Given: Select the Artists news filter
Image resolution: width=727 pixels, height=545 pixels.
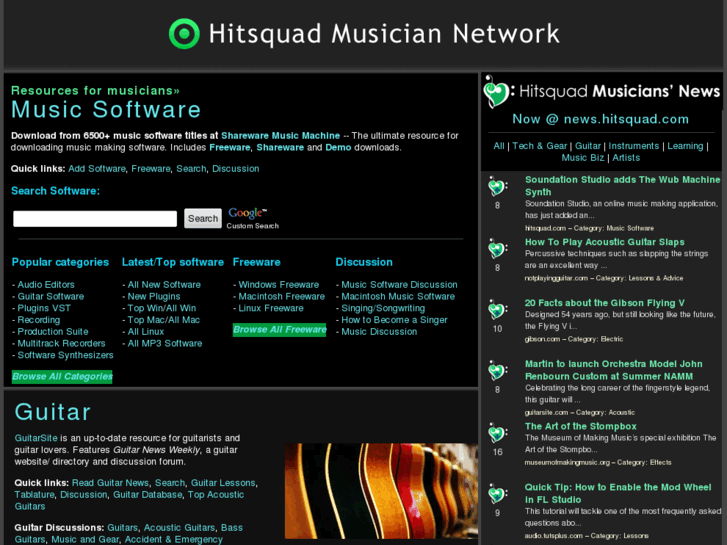Looking at the screenshot, I should click(x=626, y=158).
